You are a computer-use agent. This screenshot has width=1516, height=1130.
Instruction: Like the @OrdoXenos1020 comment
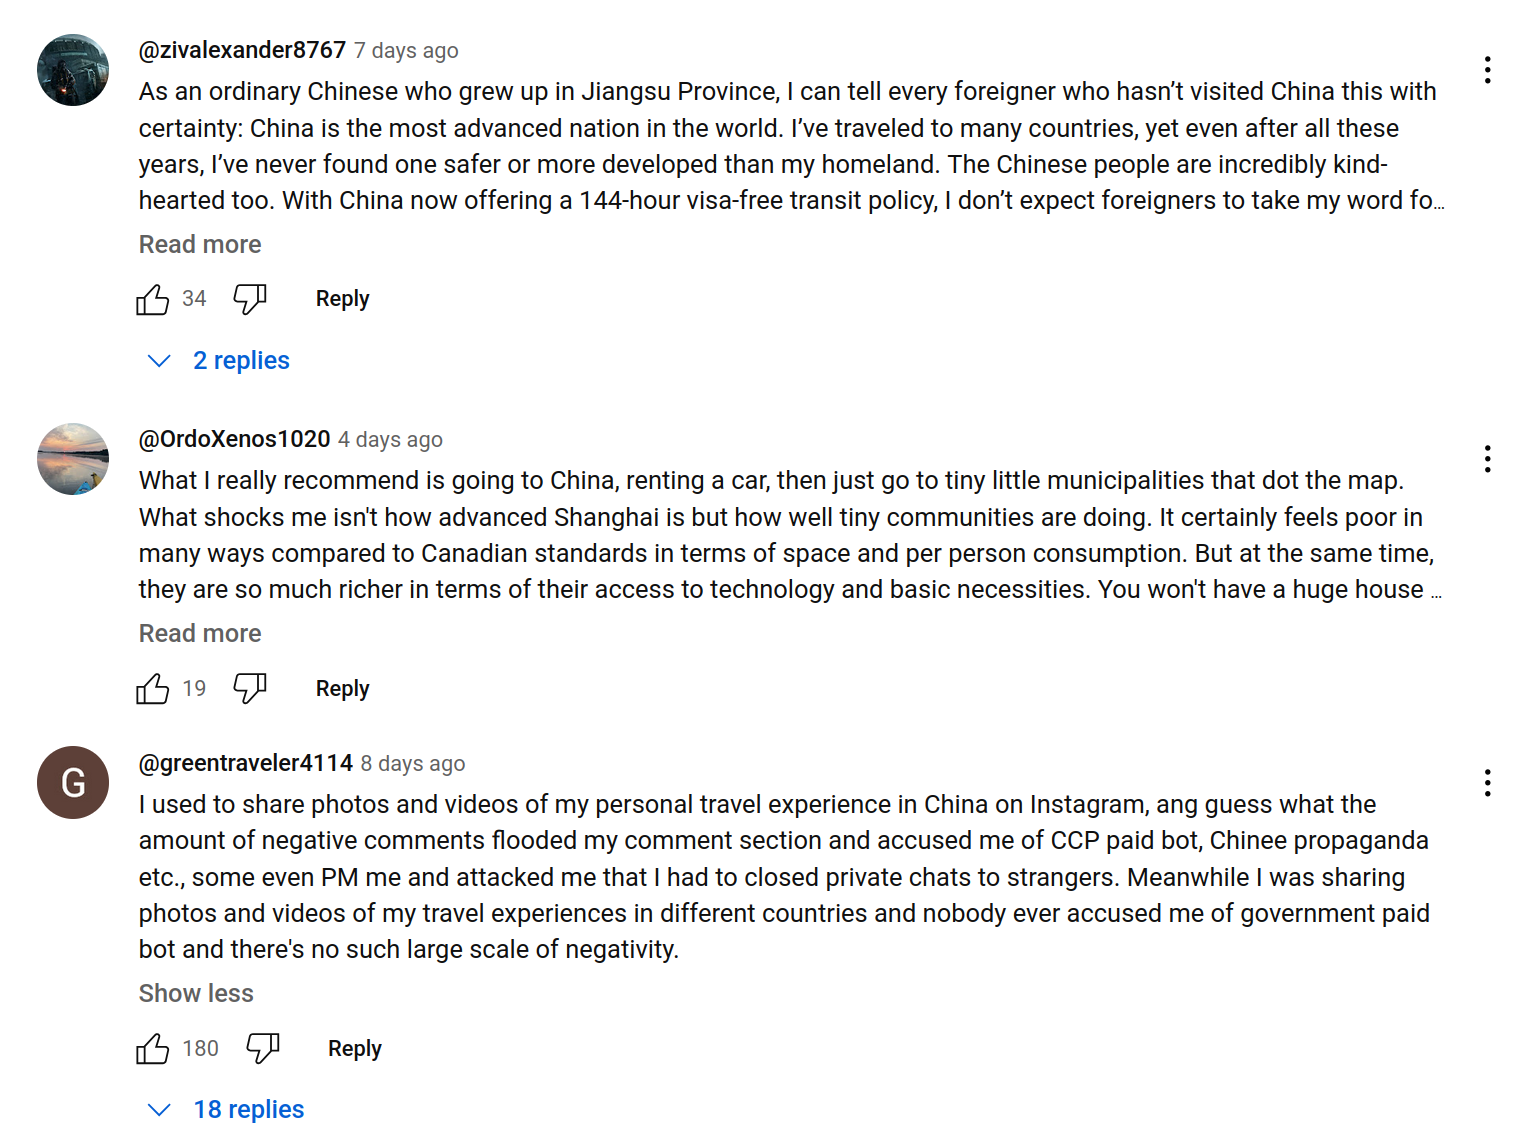(153, 689)
